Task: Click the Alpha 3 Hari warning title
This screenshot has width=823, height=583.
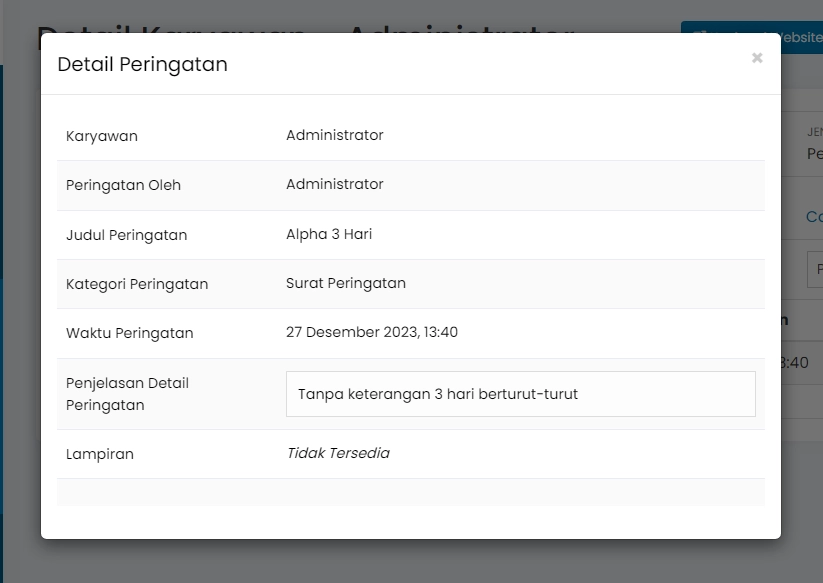Action: click(x=328, y=234)
